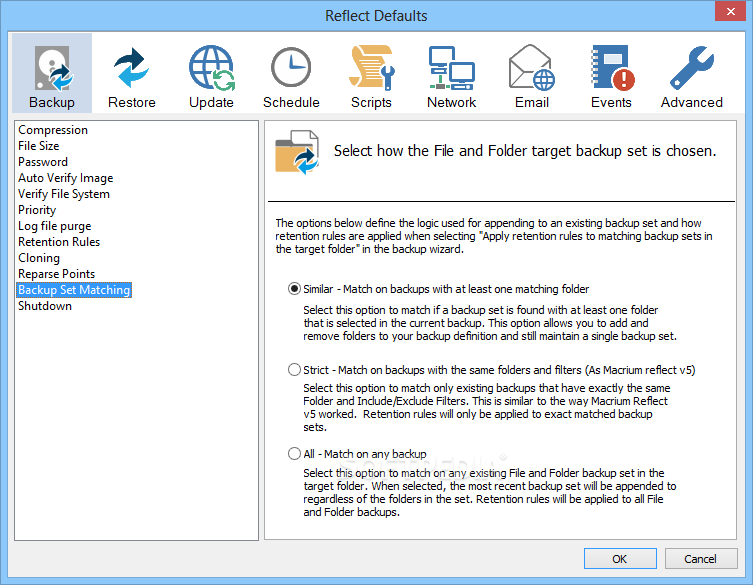This screenshot has width=753, height=585.
Task: Select Verify File System list entry
Action: 64,194
